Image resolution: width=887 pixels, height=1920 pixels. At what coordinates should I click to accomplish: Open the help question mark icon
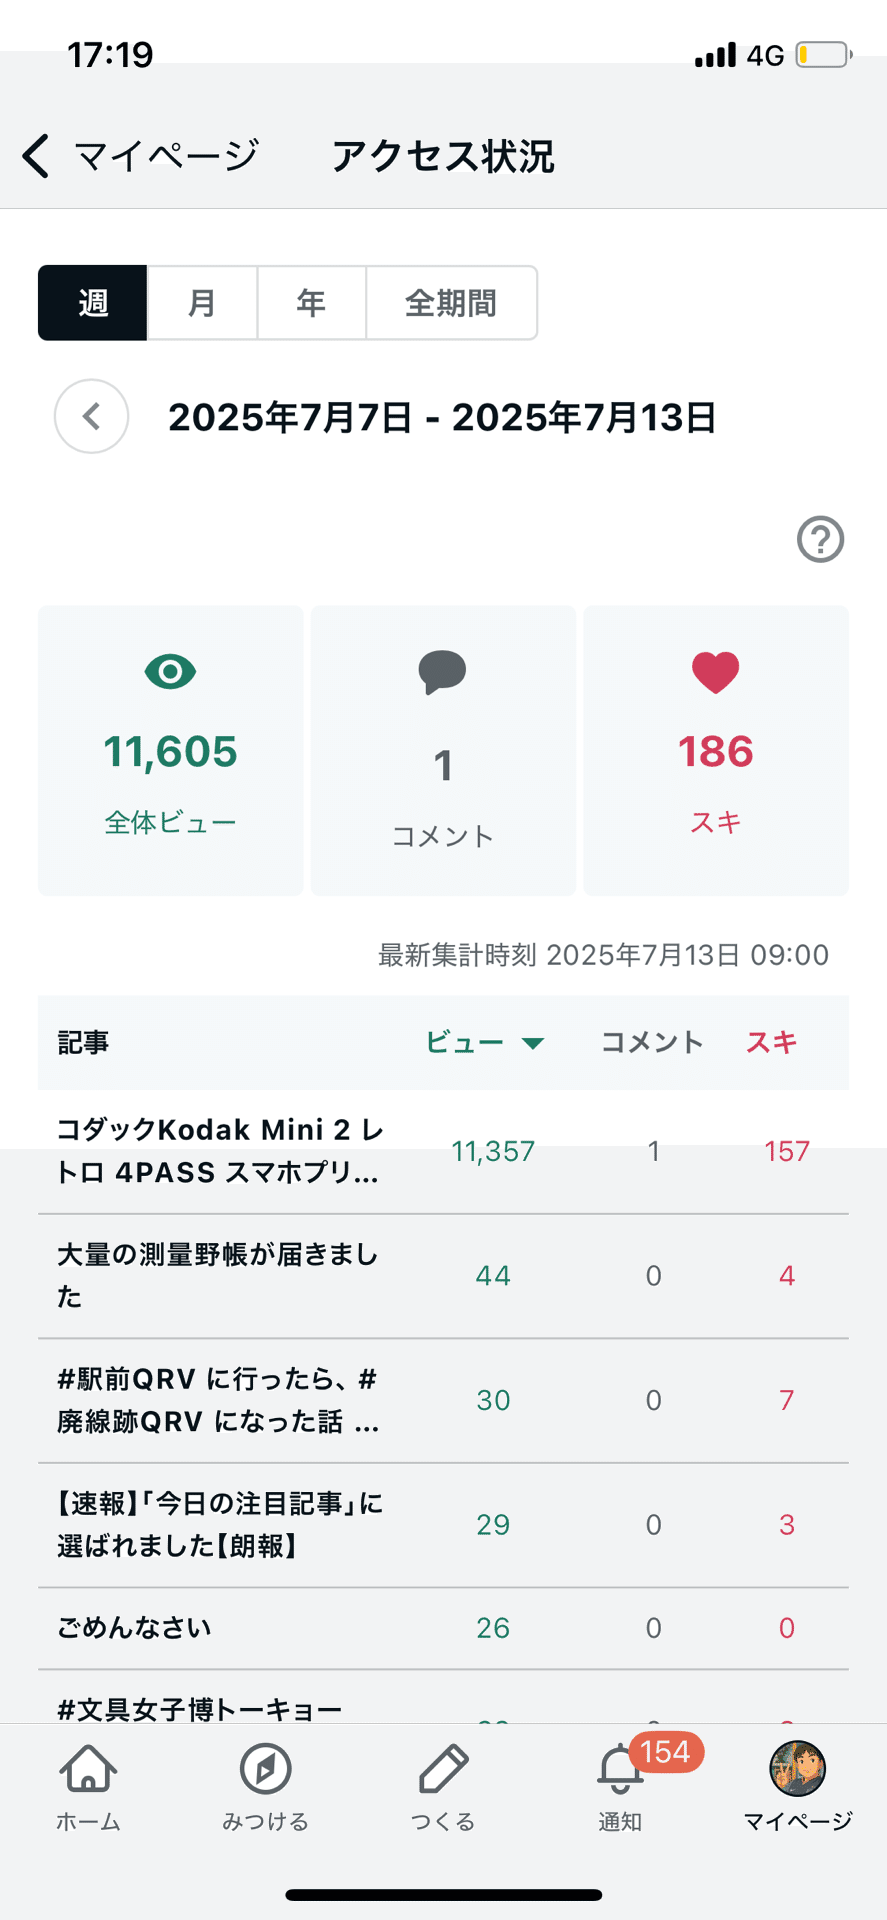(820, 540)
